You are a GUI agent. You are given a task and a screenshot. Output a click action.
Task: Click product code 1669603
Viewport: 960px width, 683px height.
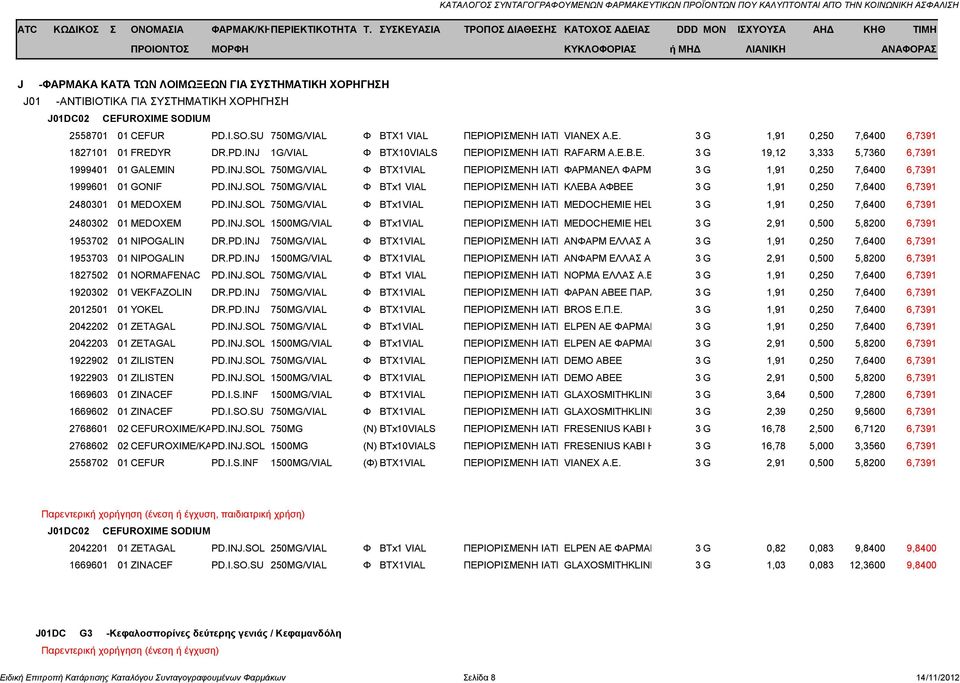point(88,395)
